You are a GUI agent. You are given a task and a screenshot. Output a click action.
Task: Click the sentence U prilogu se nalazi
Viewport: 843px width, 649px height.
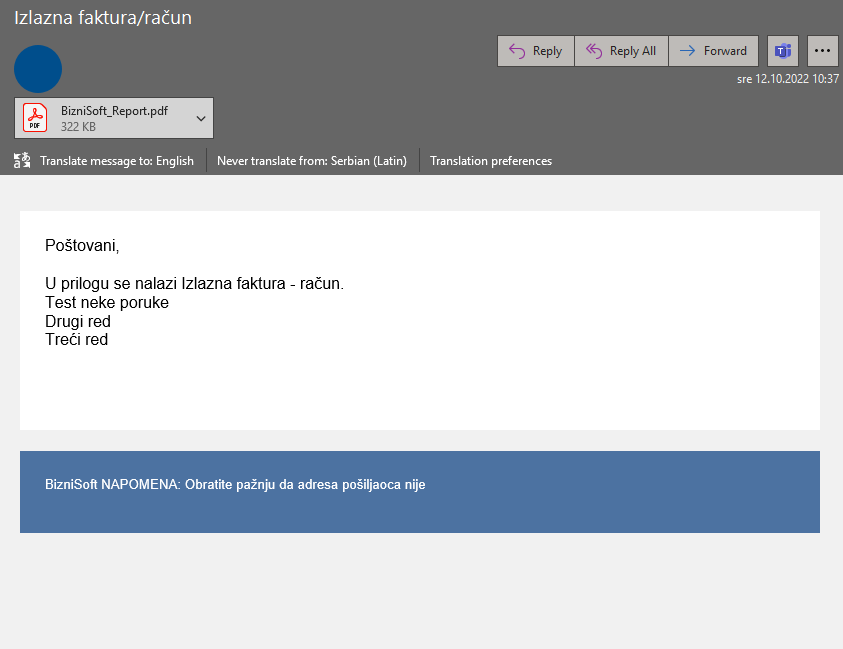point(194,284)
